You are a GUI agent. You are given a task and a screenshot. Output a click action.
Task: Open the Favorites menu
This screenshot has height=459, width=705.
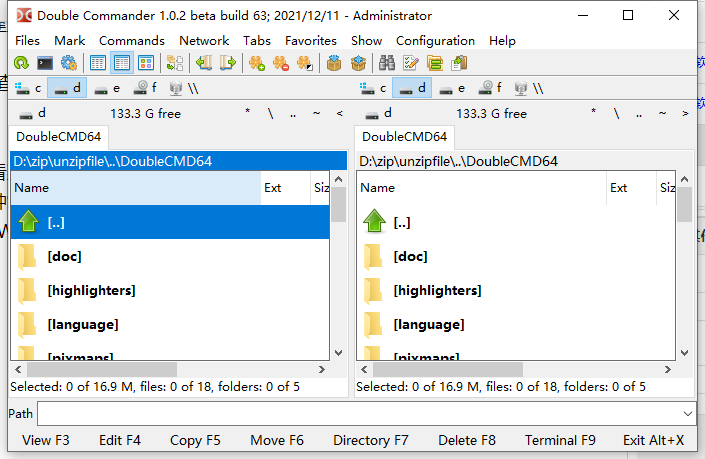click(311, 41)
